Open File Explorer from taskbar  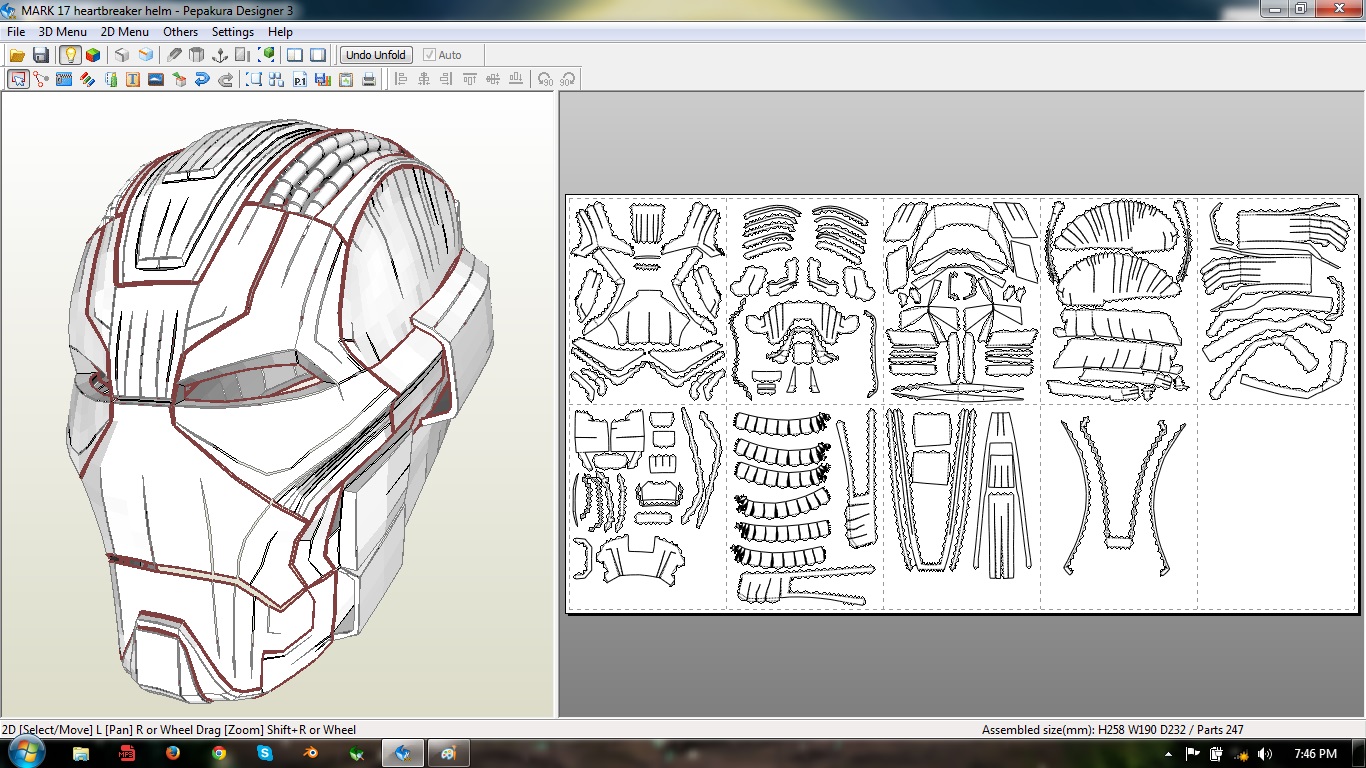tap(81, 753)
